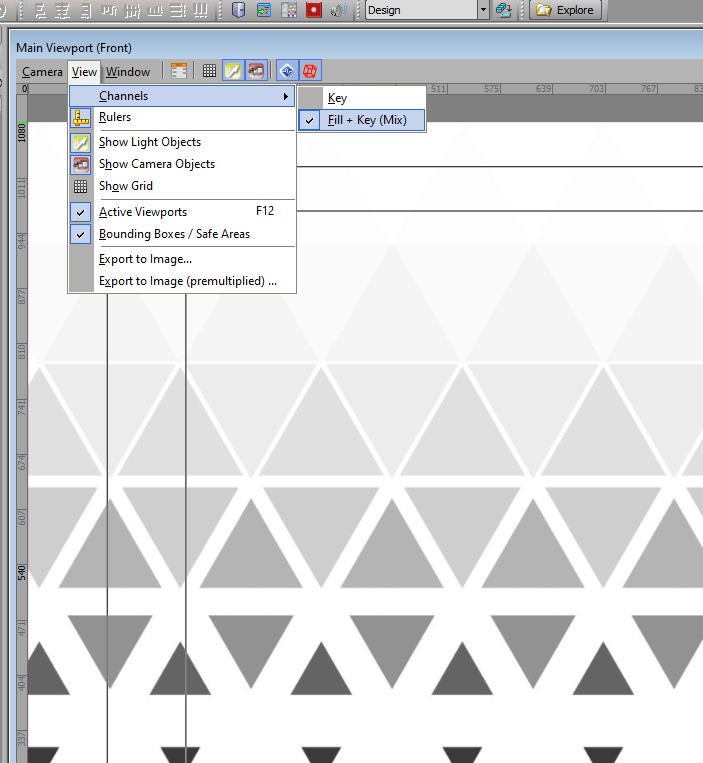The width and height of the screenshot is (703, 763).
Task: Click the 511 mark on horizontal ruler
Action: (438, 89)
